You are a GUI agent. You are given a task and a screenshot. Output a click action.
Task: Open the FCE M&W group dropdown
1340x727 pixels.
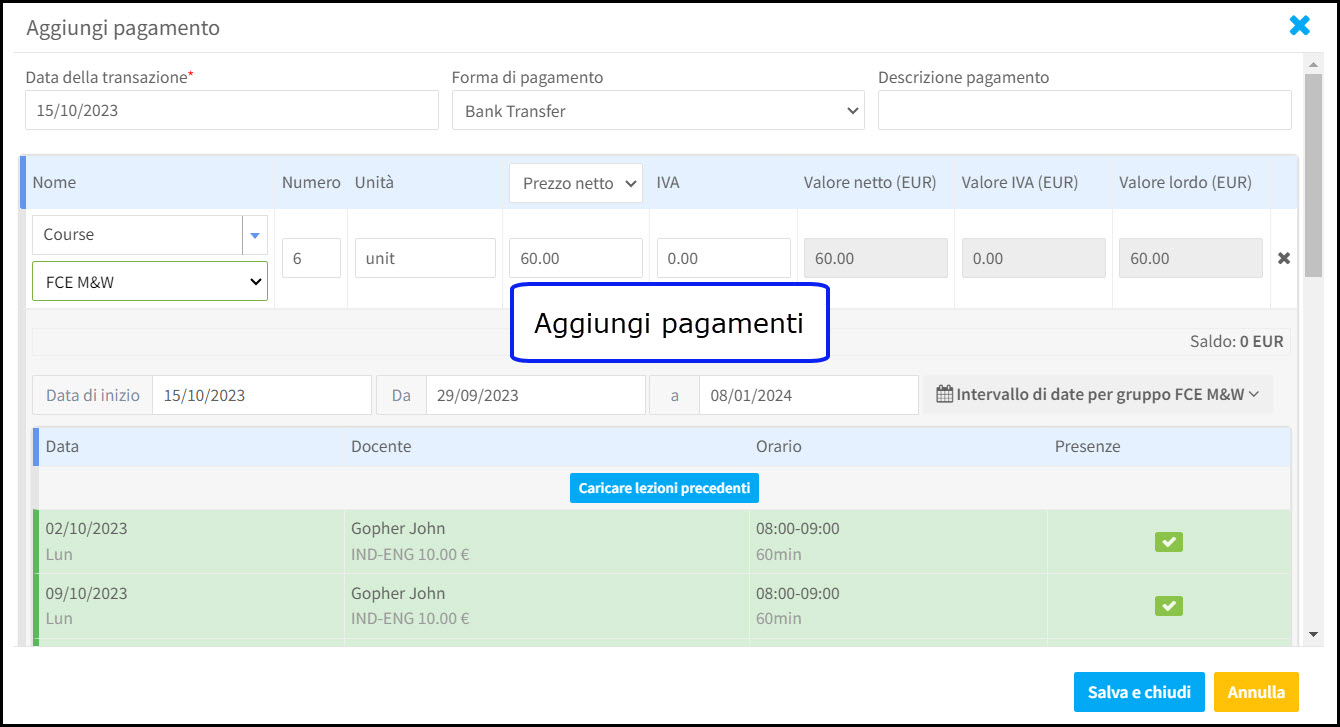pyautogui.click(x=150, y=282)
